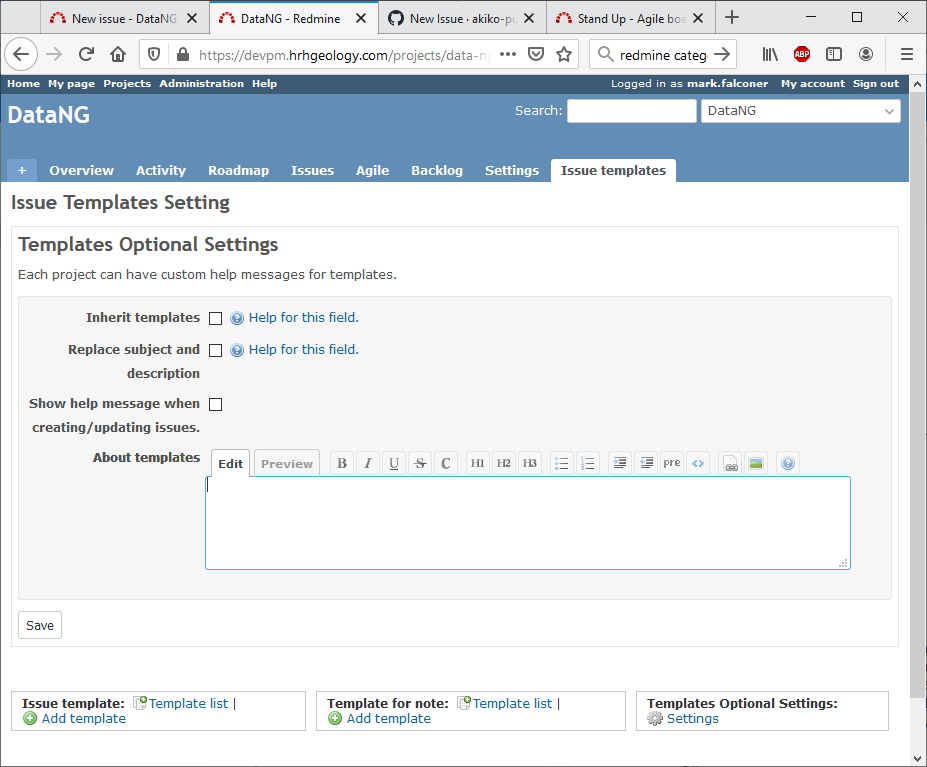Open the Adblock Plus extension icon
Viewport: 927px width, 767px height.
[802, 54]
